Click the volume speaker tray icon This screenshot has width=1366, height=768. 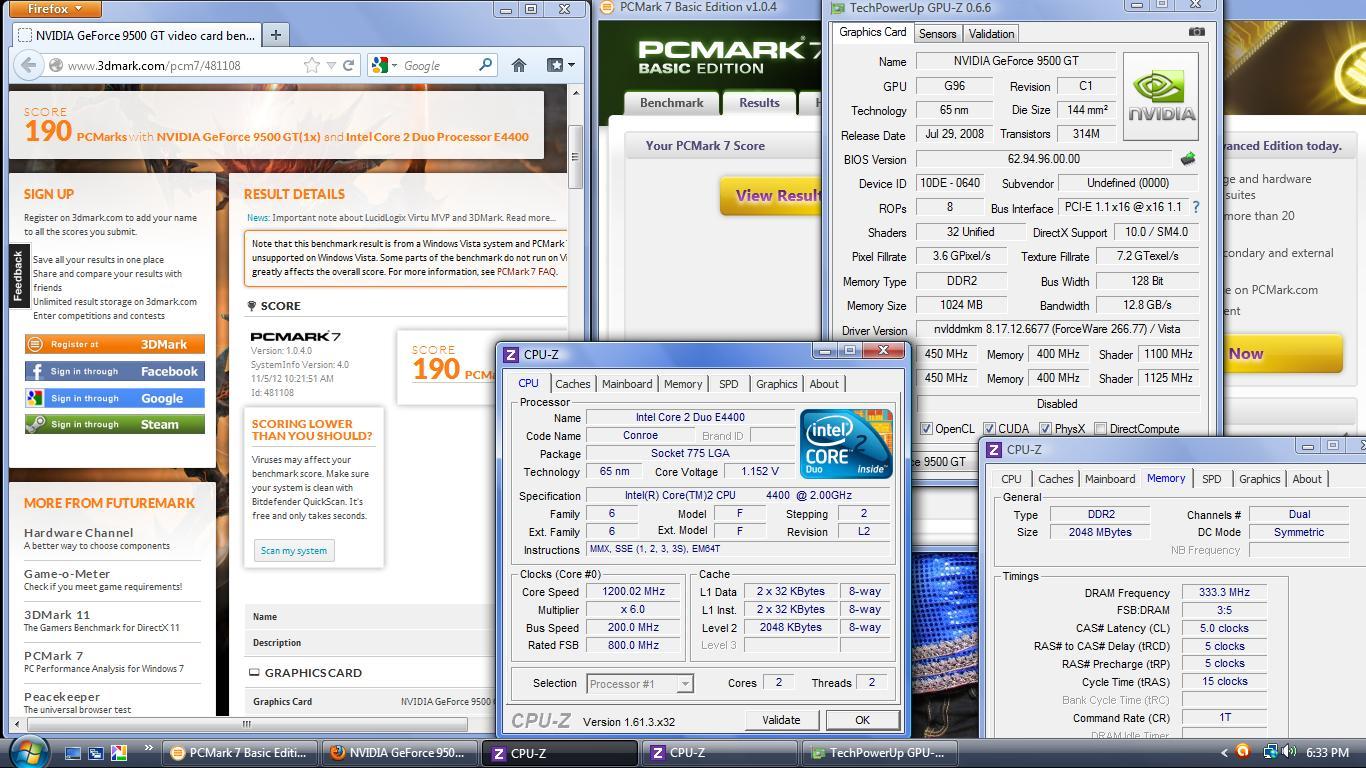[x=1287, y=752]
